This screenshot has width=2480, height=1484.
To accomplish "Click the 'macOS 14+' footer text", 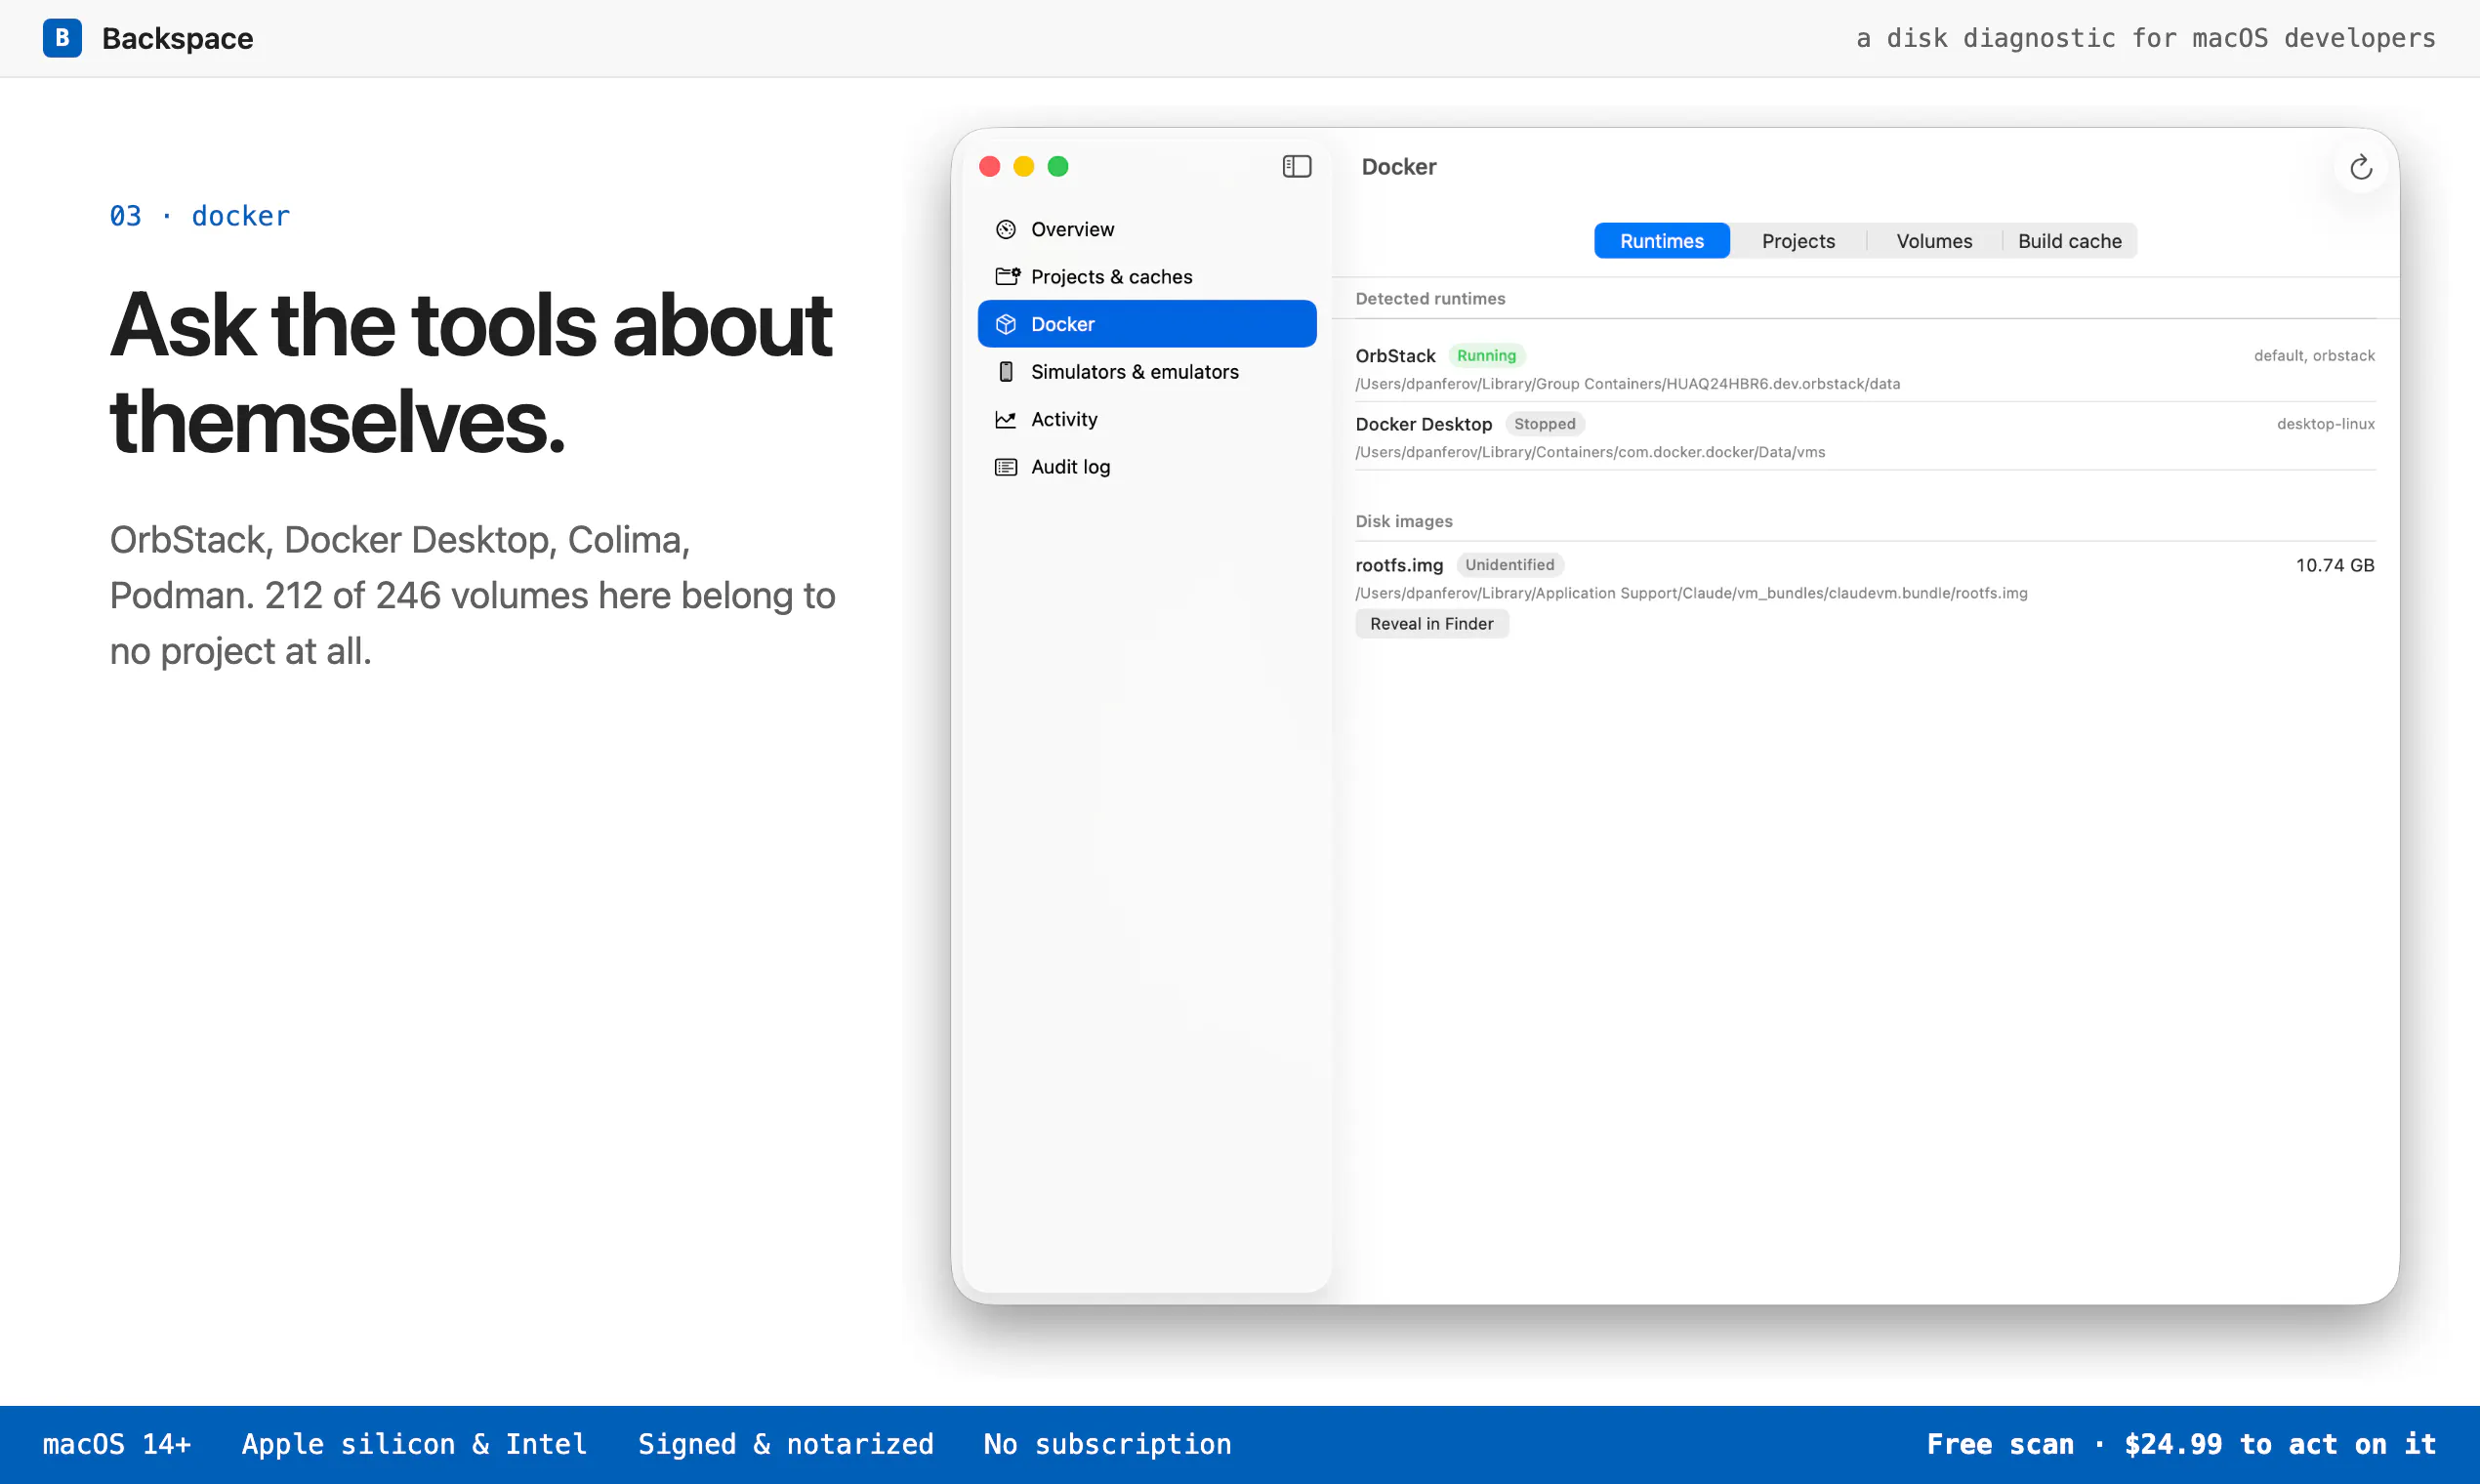I will click(x=116, y=1444).
